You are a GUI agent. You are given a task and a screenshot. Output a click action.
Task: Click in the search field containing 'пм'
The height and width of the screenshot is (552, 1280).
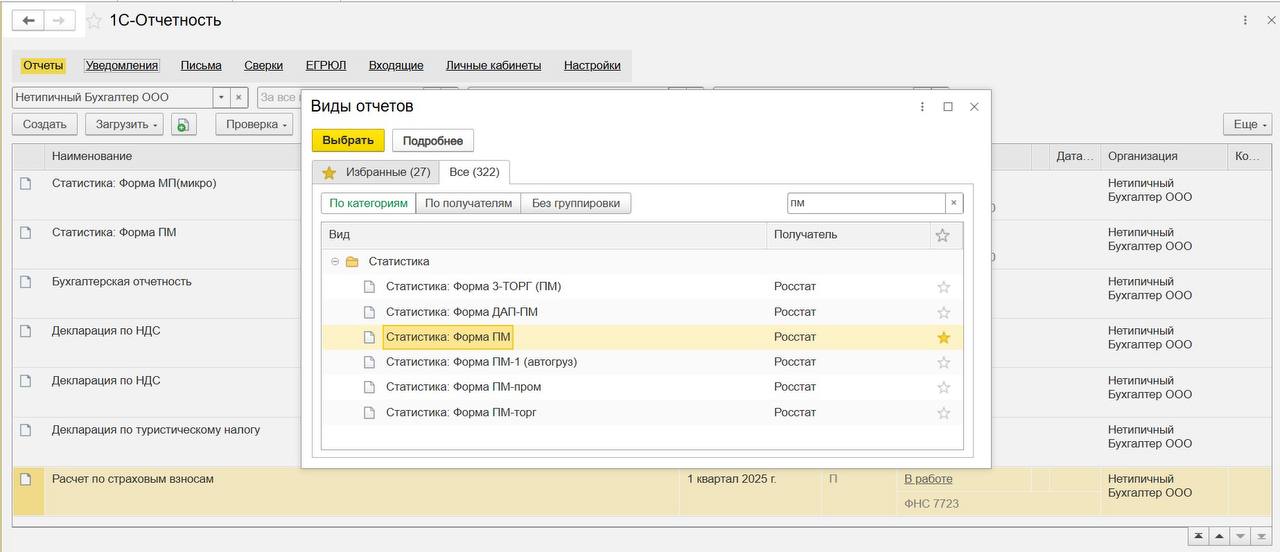click(866, 203)
